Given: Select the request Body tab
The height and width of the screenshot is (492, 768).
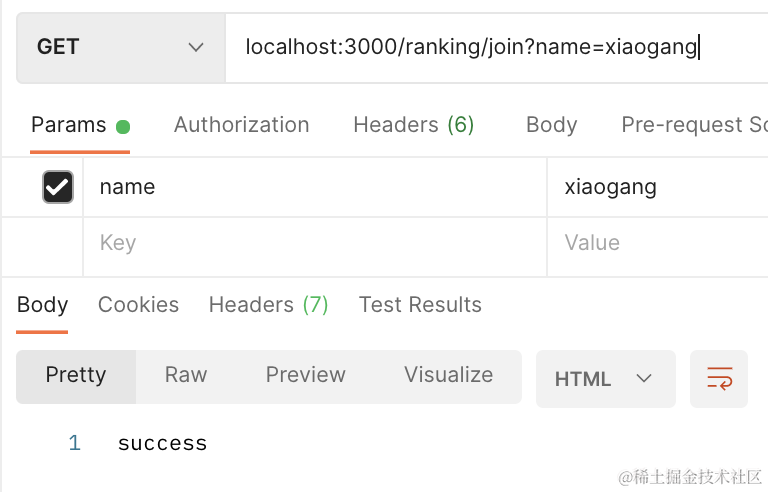Looking at the screenshot, I should point(551,125).
